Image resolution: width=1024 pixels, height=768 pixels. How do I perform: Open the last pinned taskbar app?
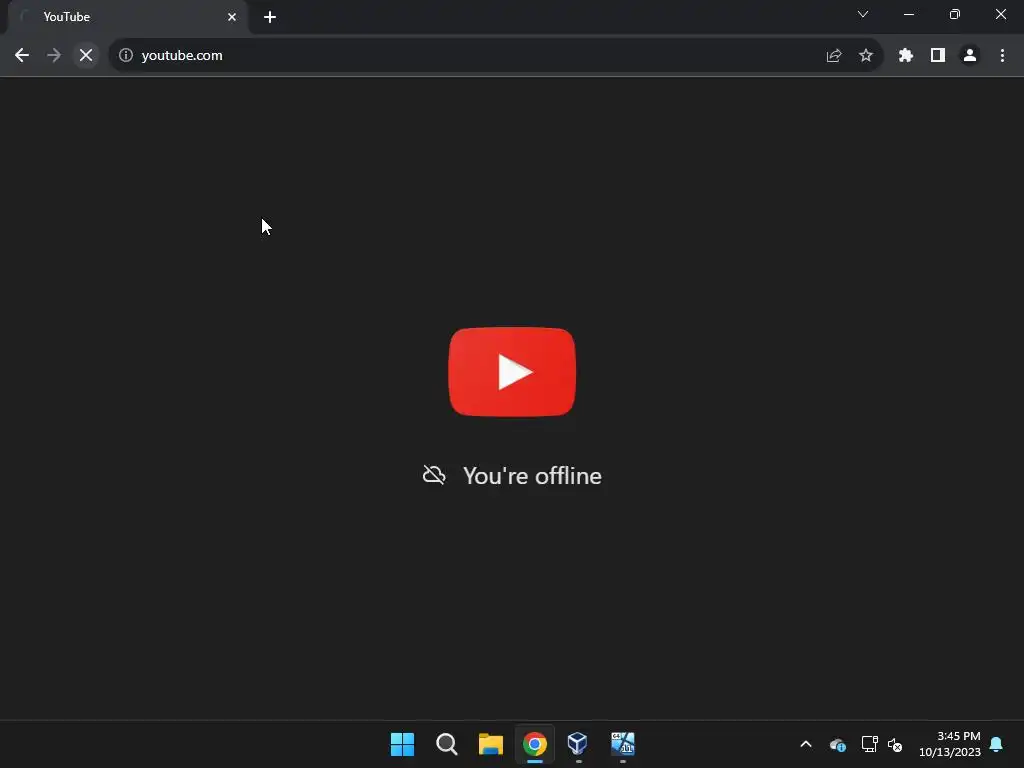point(623,744)
